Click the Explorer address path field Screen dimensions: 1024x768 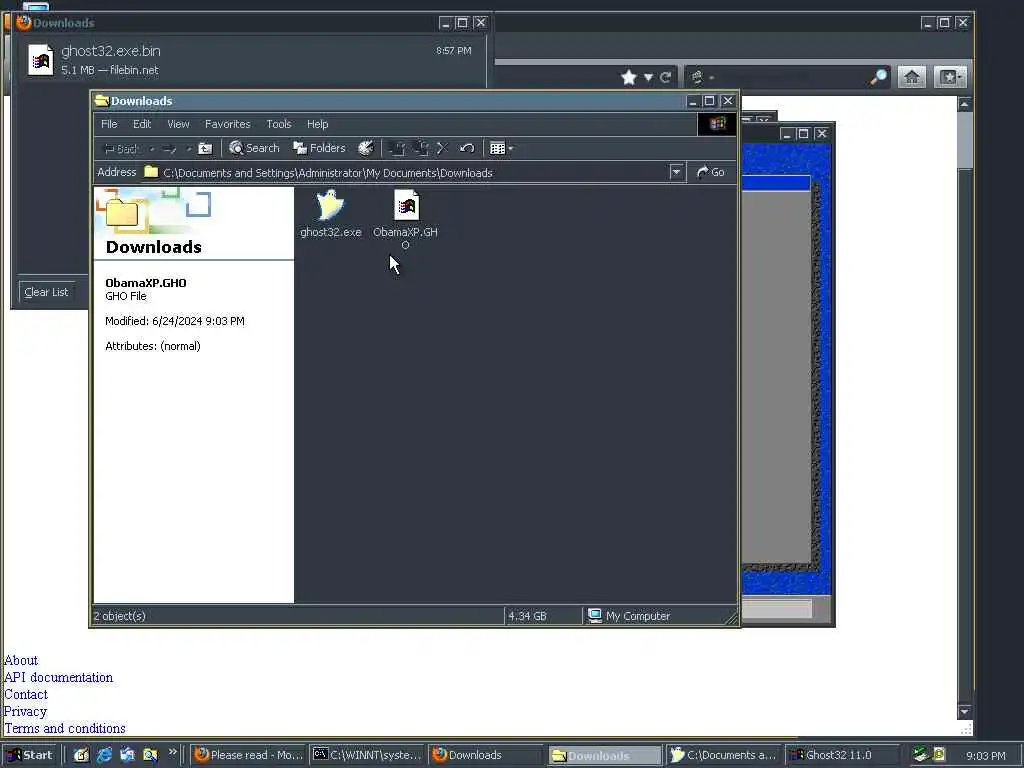click(x=414, y=172)
